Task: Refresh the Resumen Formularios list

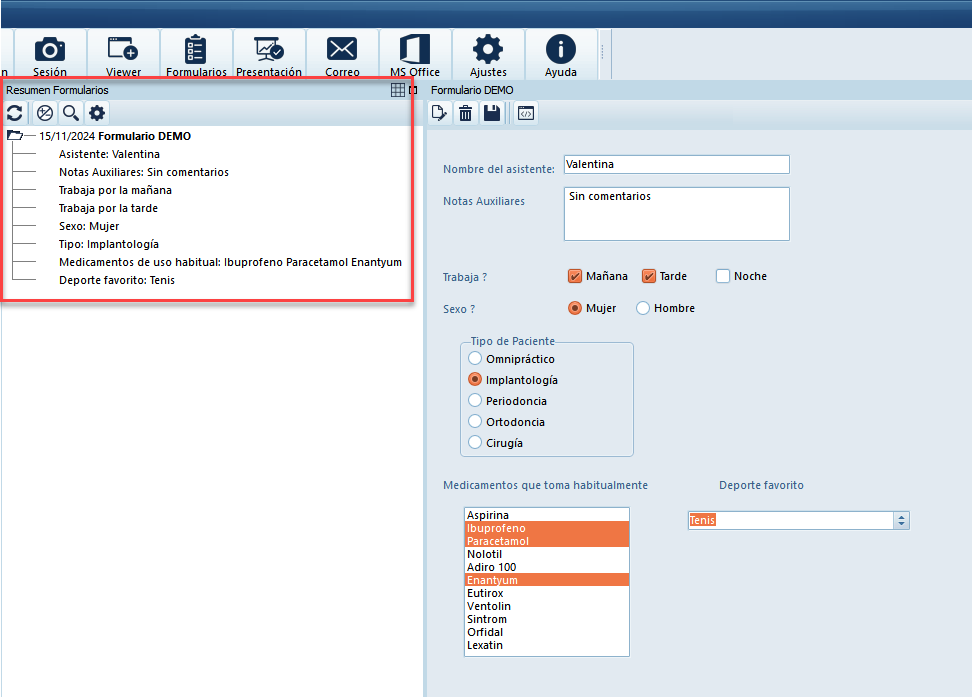Action: click(x=15, y=114)
